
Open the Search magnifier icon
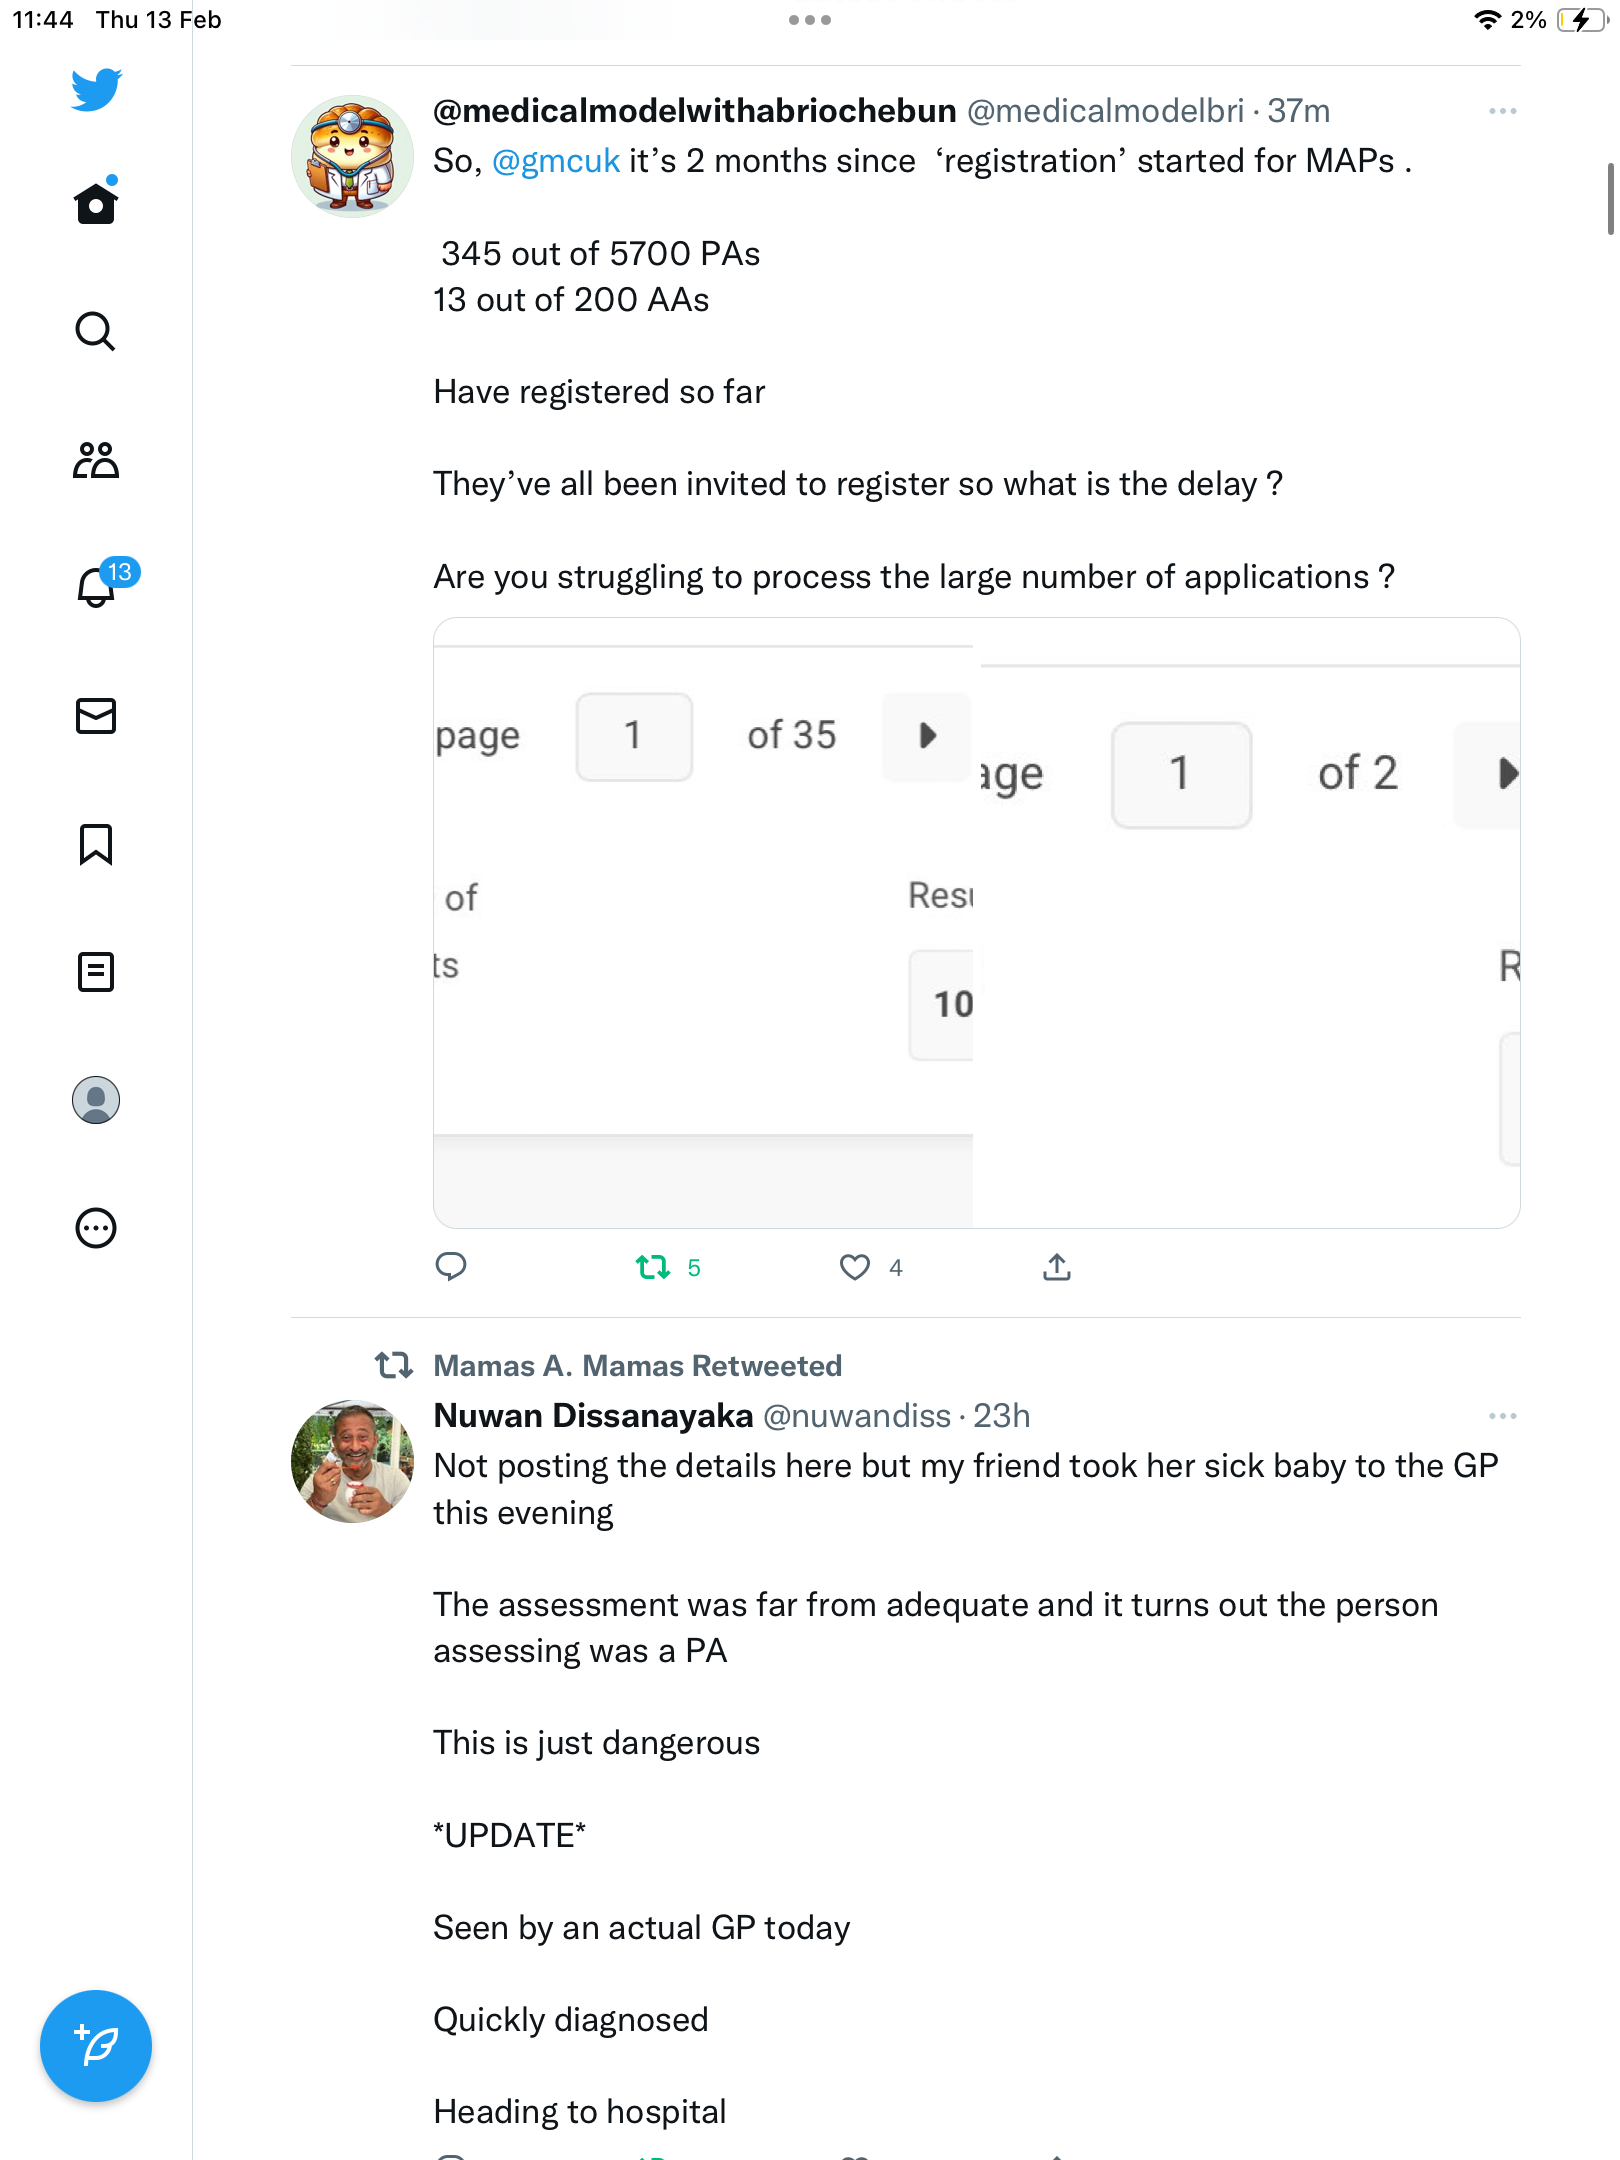96,331
